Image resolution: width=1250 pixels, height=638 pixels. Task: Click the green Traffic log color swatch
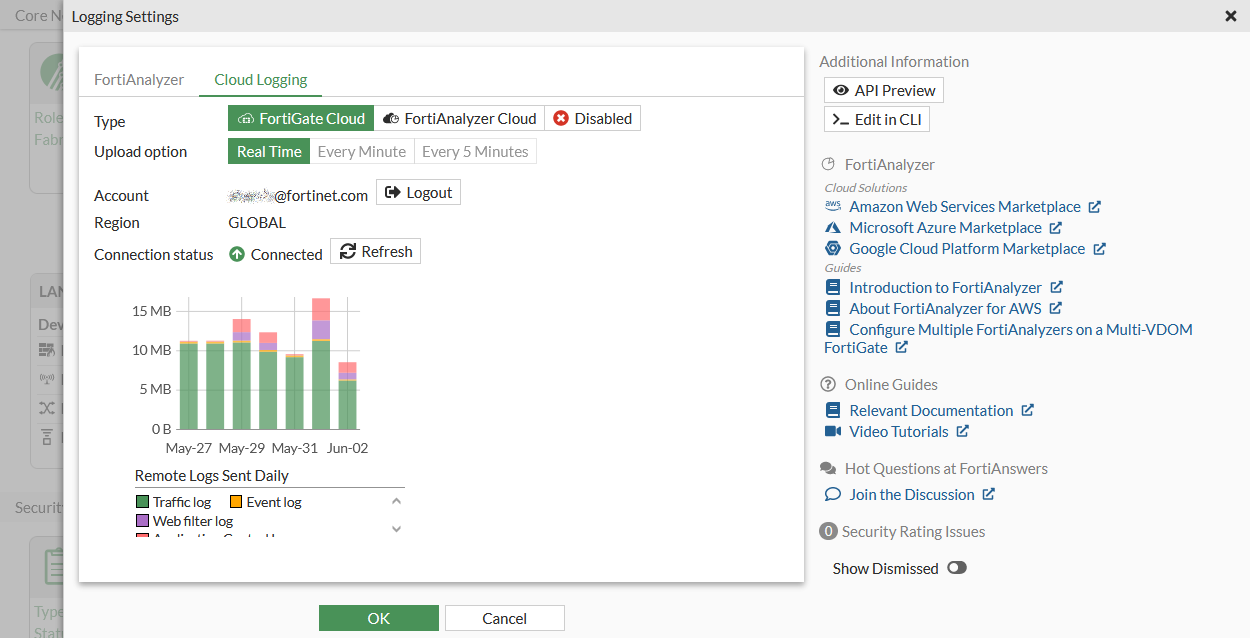pos(141,501)
